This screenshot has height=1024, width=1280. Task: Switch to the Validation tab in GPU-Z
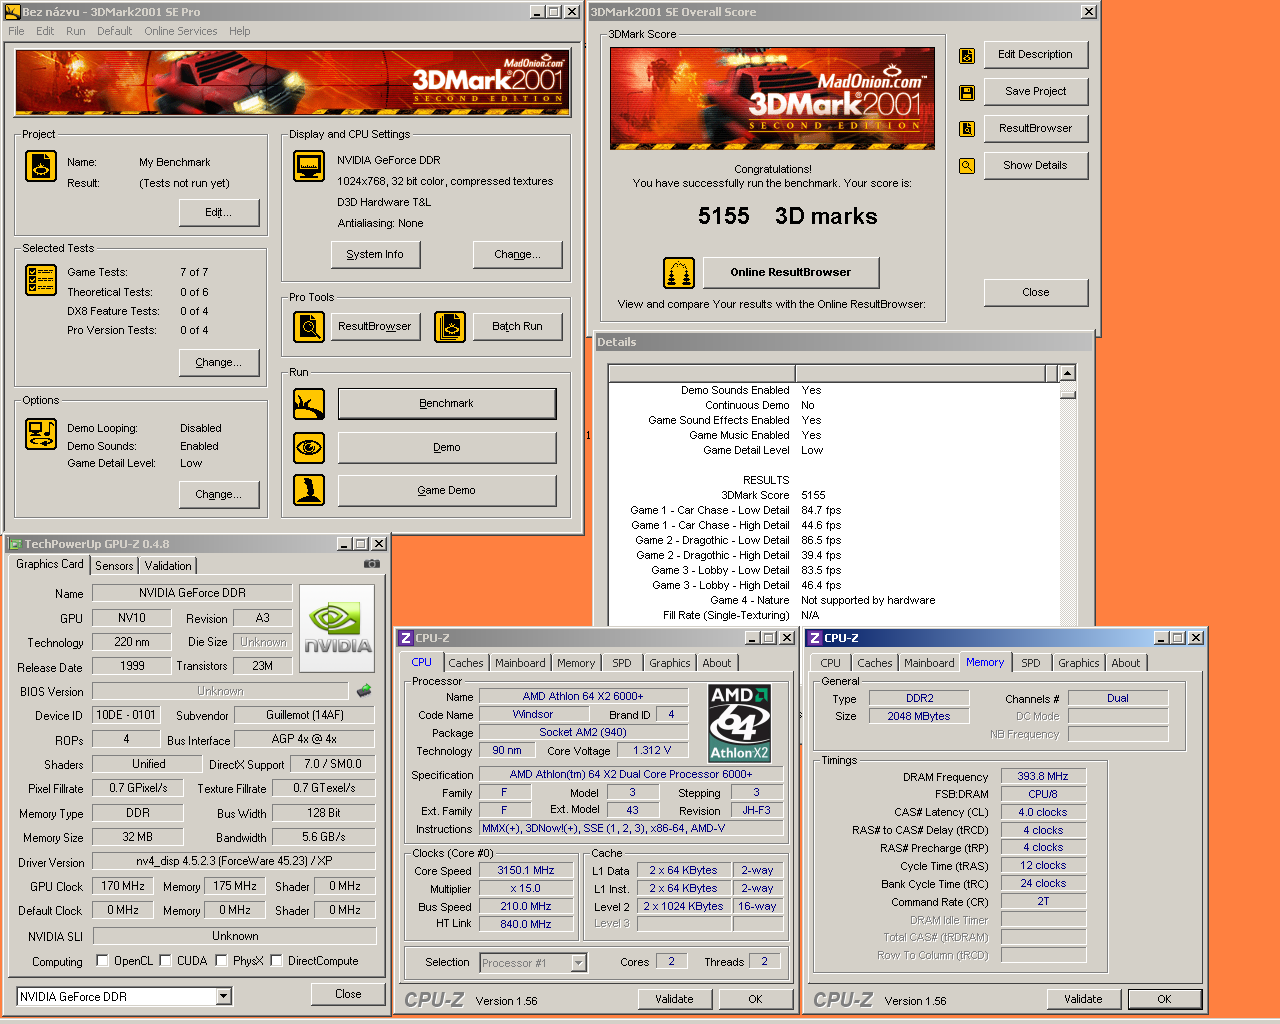168,566
